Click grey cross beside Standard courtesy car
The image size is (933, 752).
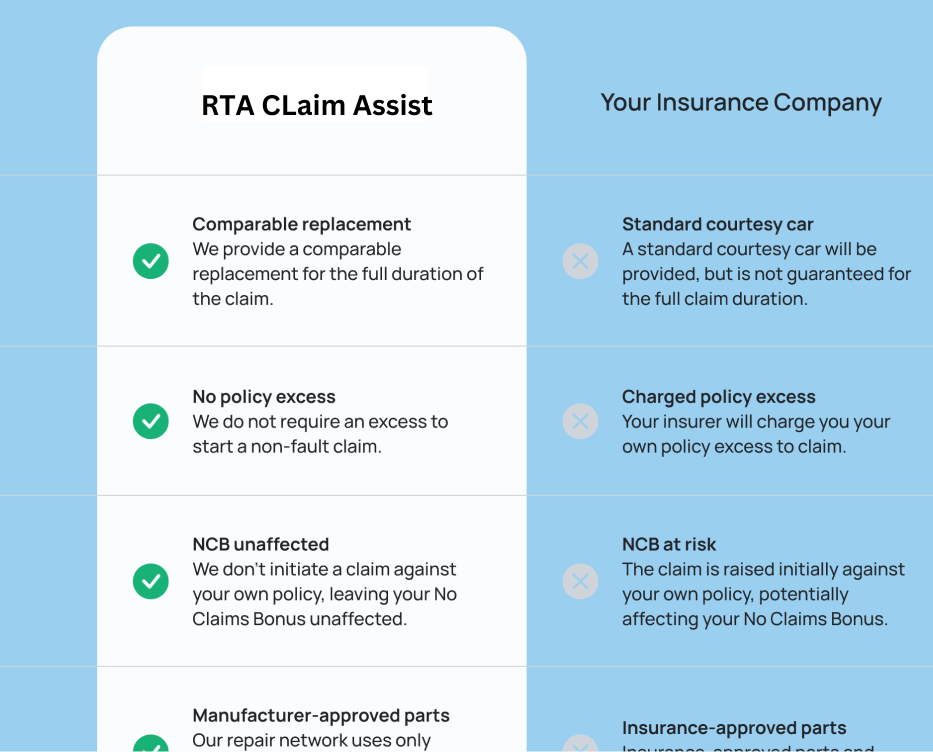(x=580, y=262)
